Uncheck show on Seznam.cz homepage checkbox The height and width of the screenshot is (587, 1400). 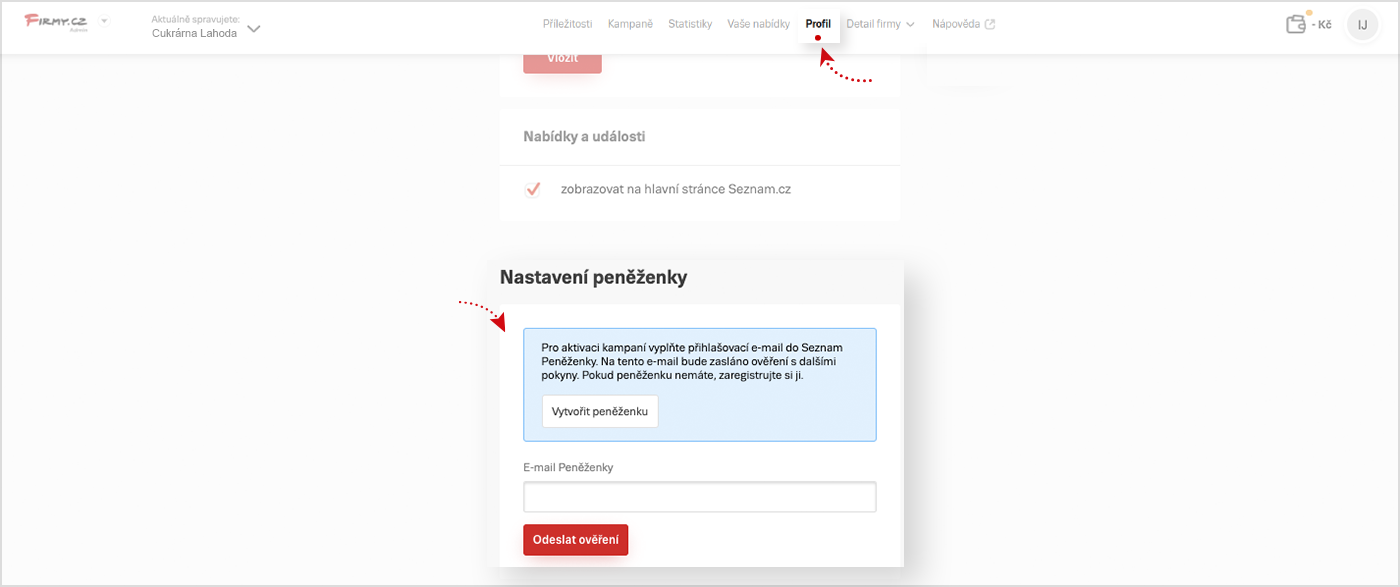coord(533,189)
